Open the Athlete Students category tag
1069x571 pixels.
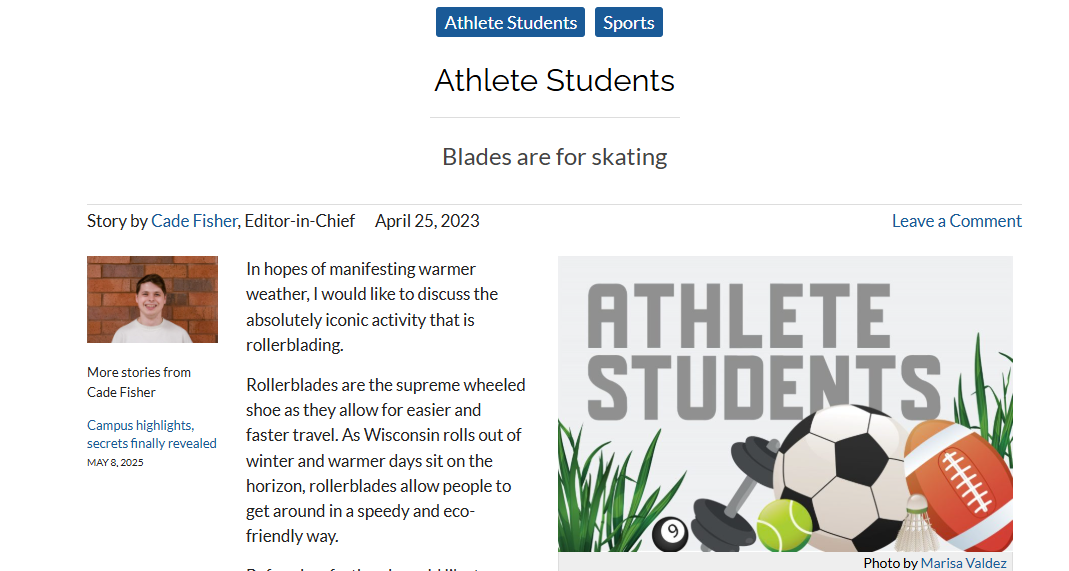[x=510, y=22]
